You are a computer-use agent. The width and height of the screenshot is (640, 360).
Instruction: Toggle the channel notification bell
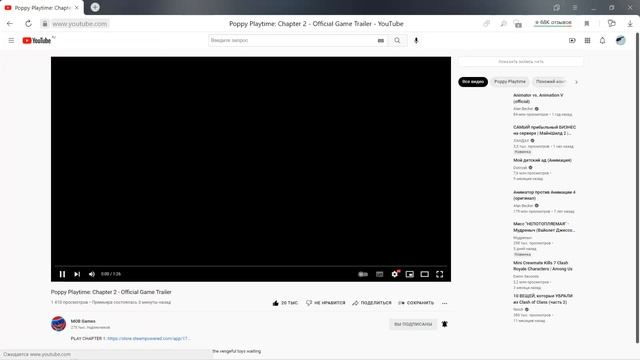[x=444, y=324]
